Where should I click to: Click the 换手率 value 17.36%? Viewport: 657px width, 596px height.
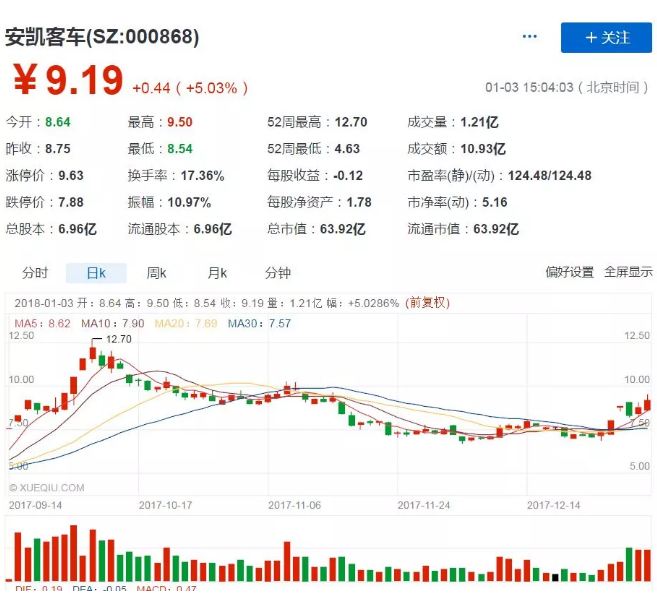click(x=202, y=175)
